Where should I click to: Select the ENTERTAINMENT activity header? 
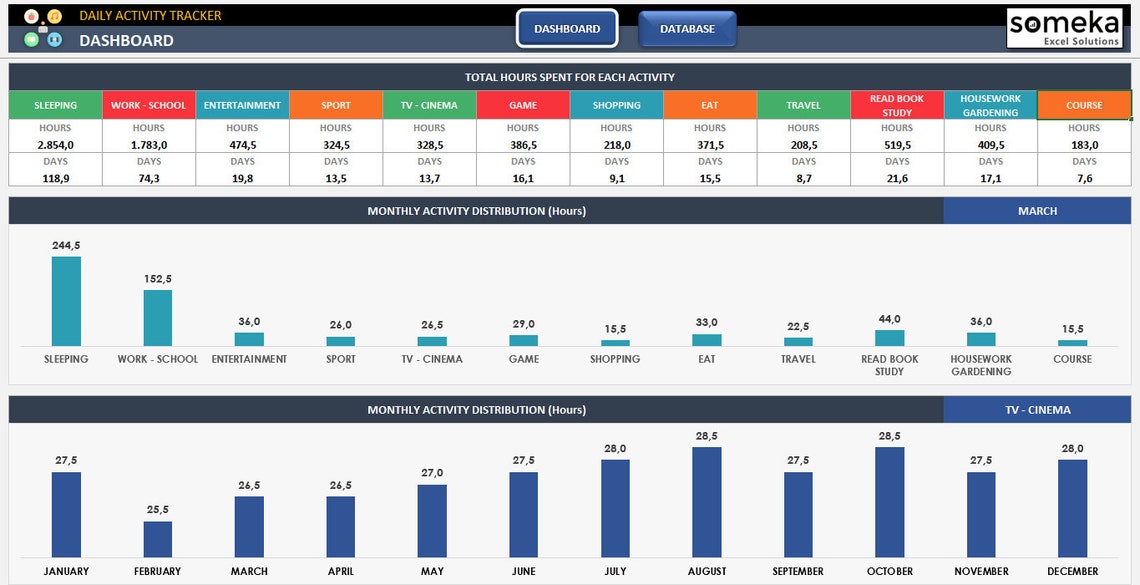click(242, 104)
